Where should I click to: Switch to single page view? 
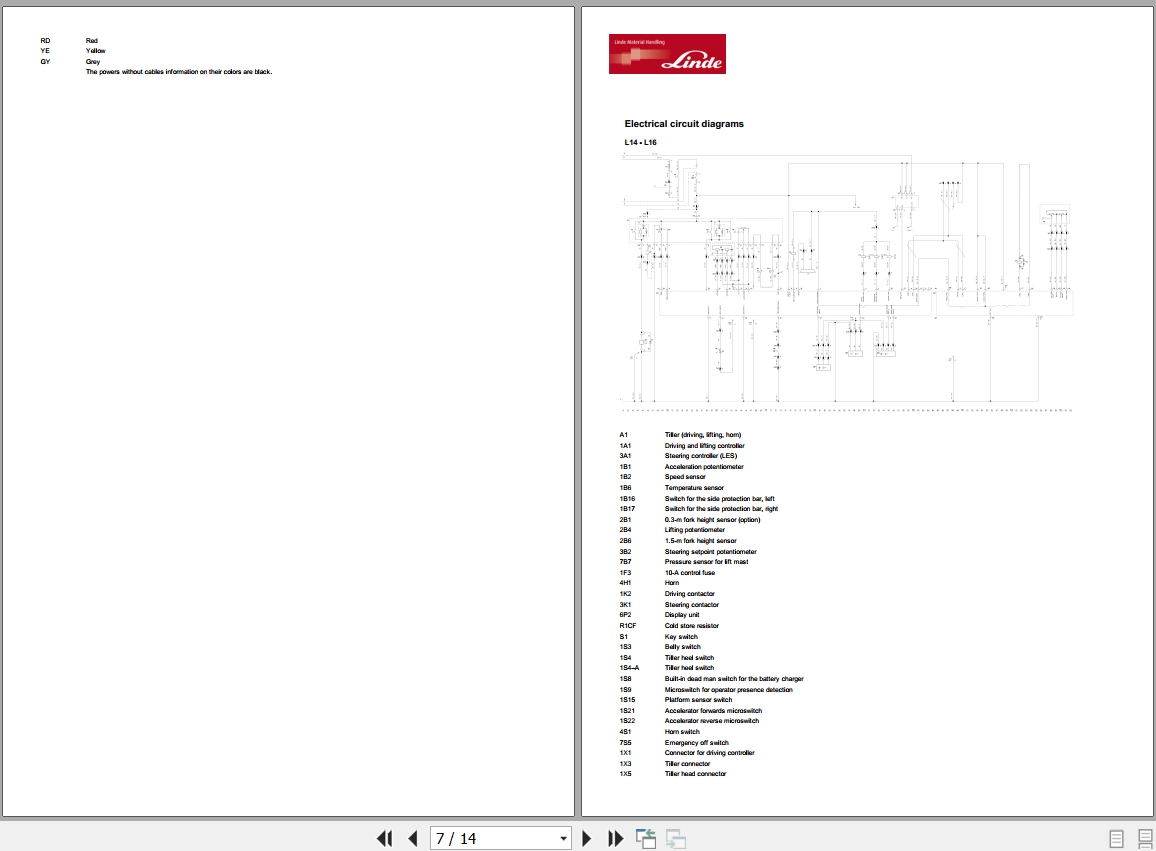1116,838
